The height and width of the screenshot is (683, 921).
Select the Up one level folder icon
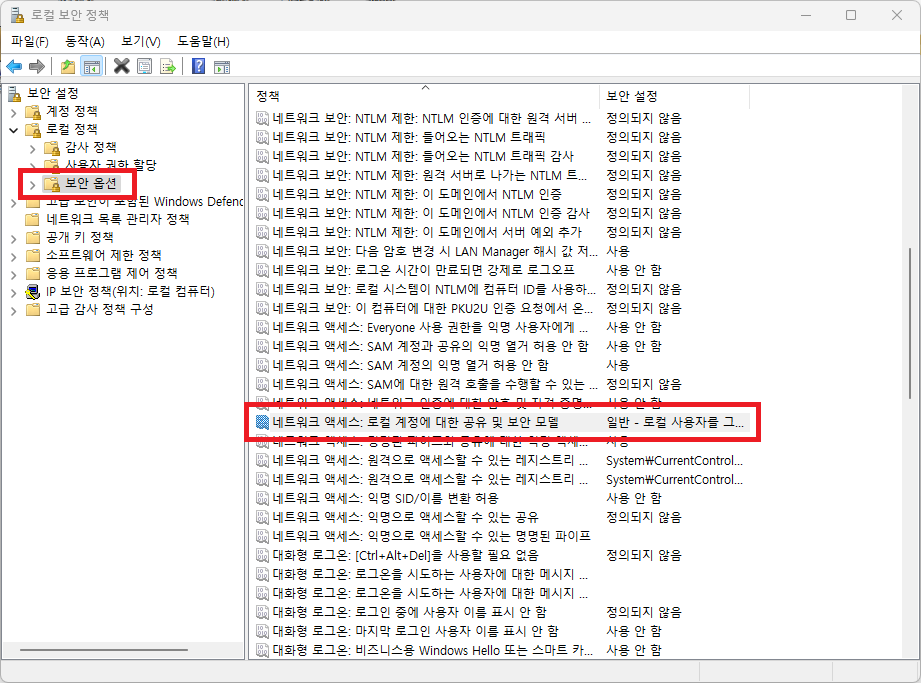pos(66,66)
